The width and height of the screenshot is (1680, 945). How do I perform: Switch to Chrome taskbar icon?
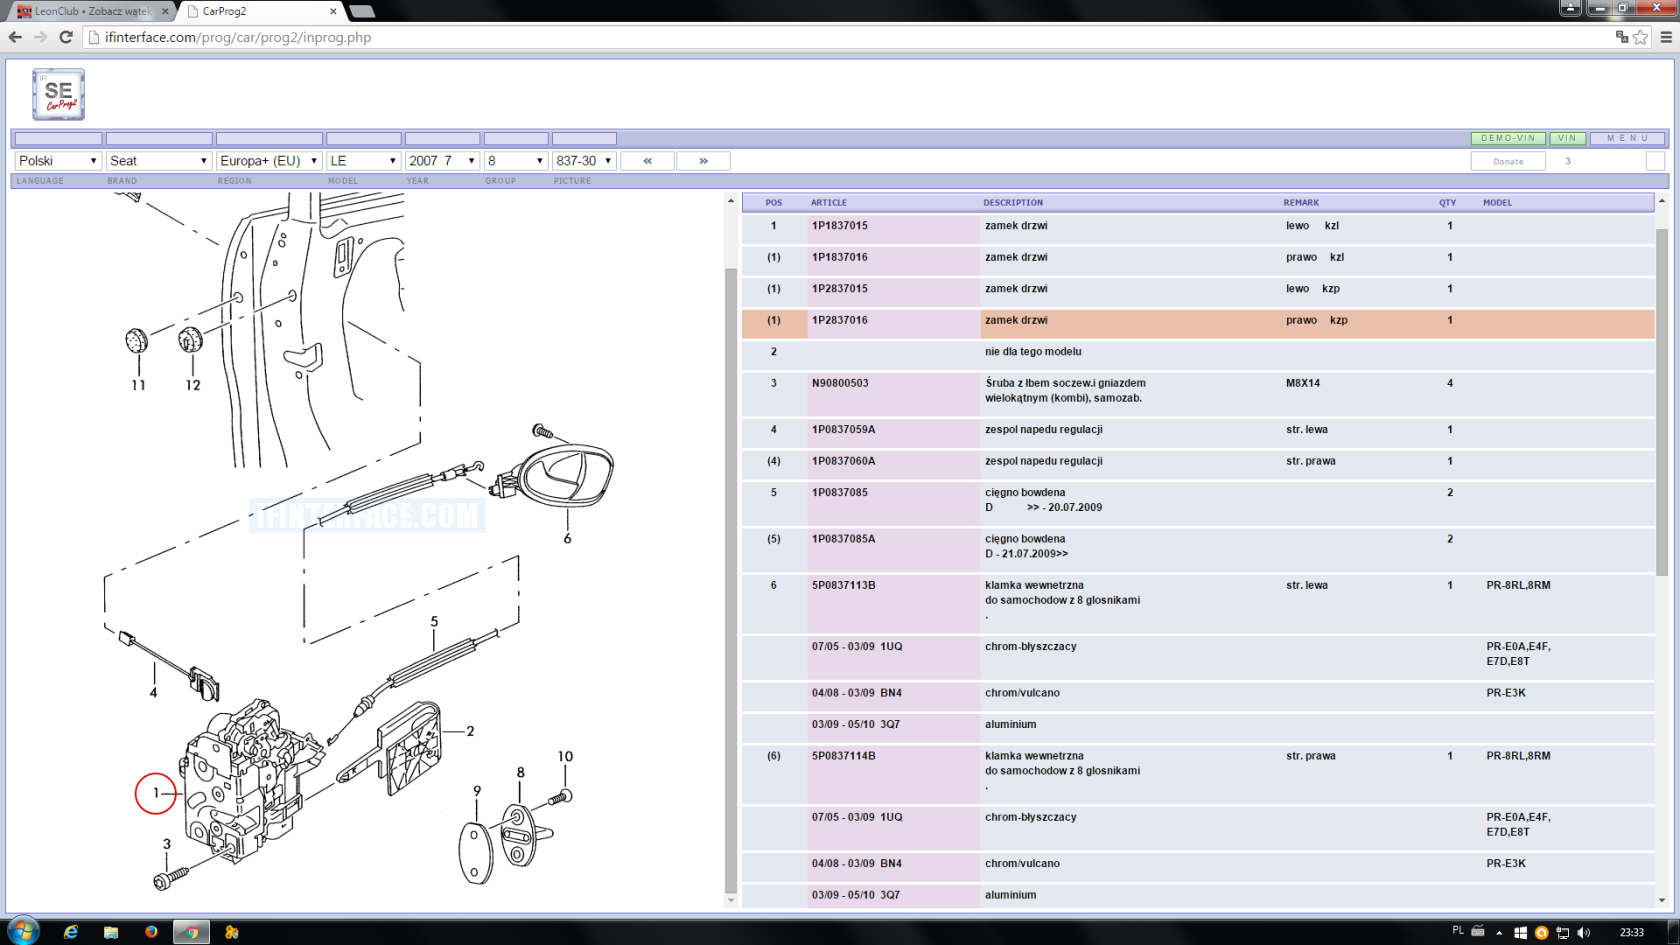point(191,932)
